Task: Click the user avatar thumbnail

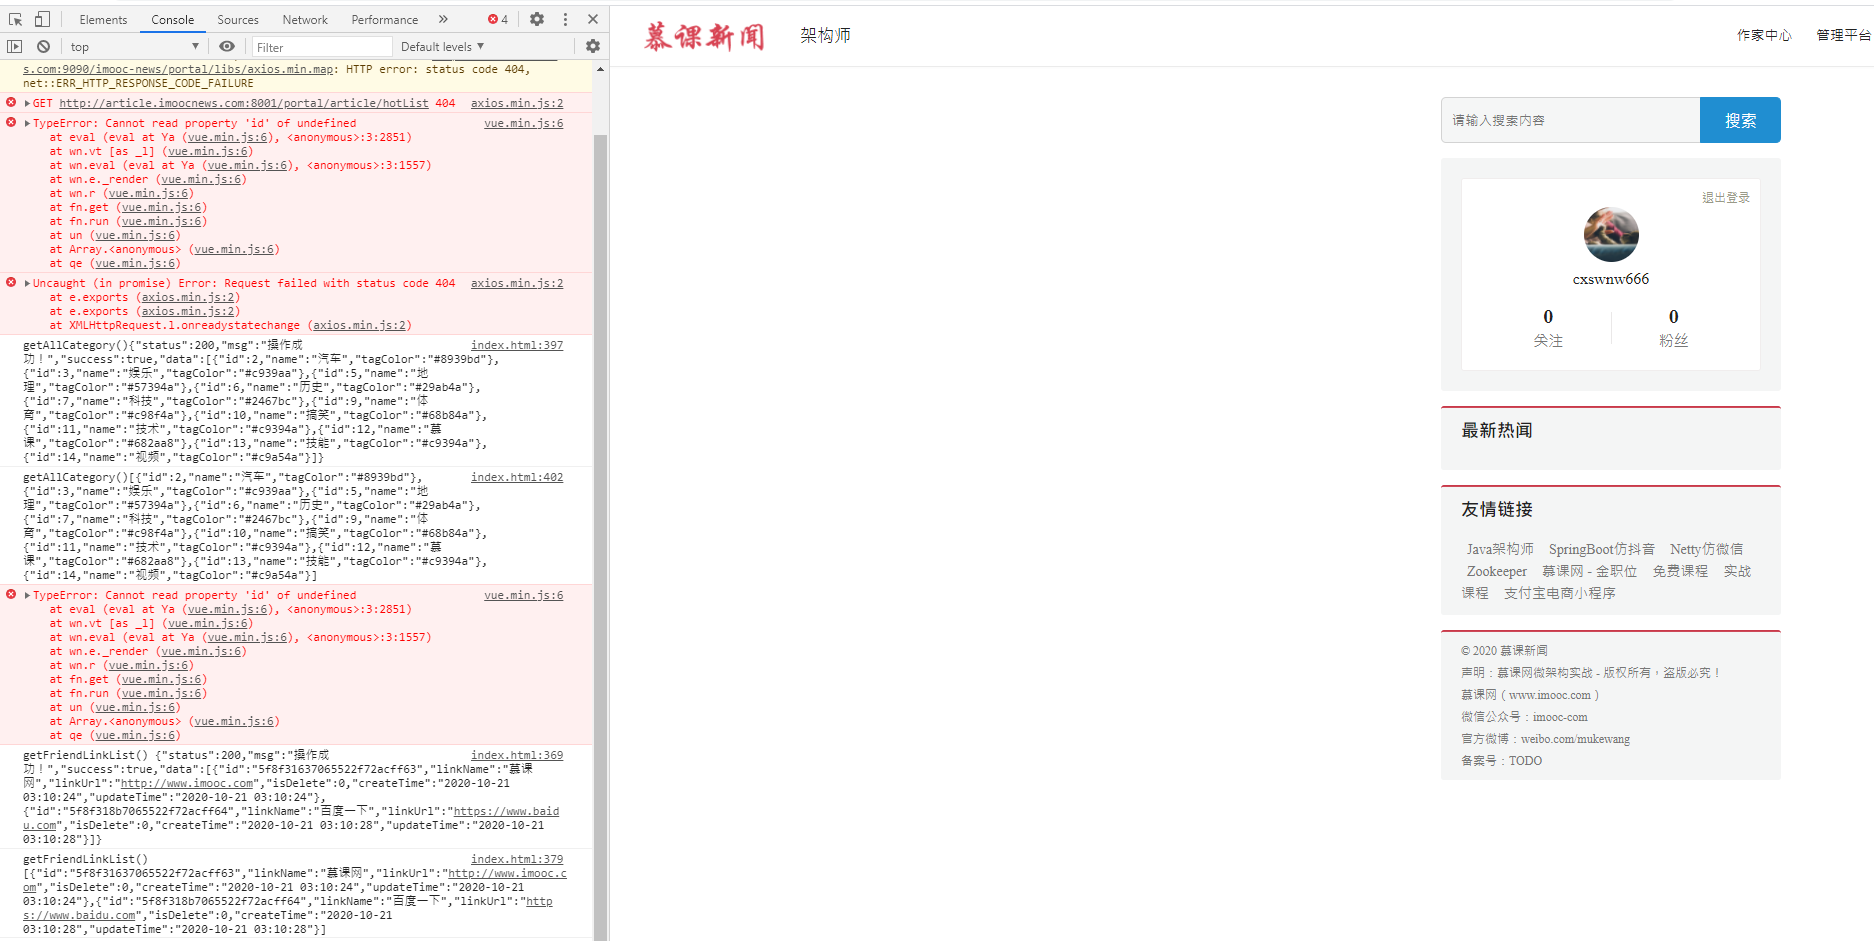Action: pos(1611,235)
